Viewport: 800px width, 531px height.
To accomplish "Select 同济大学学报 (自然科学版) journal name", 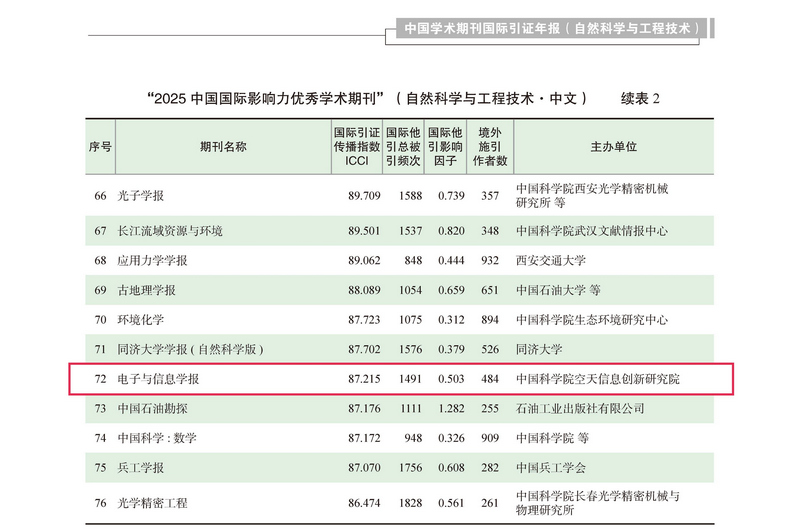I will click(x=190, y=350).
